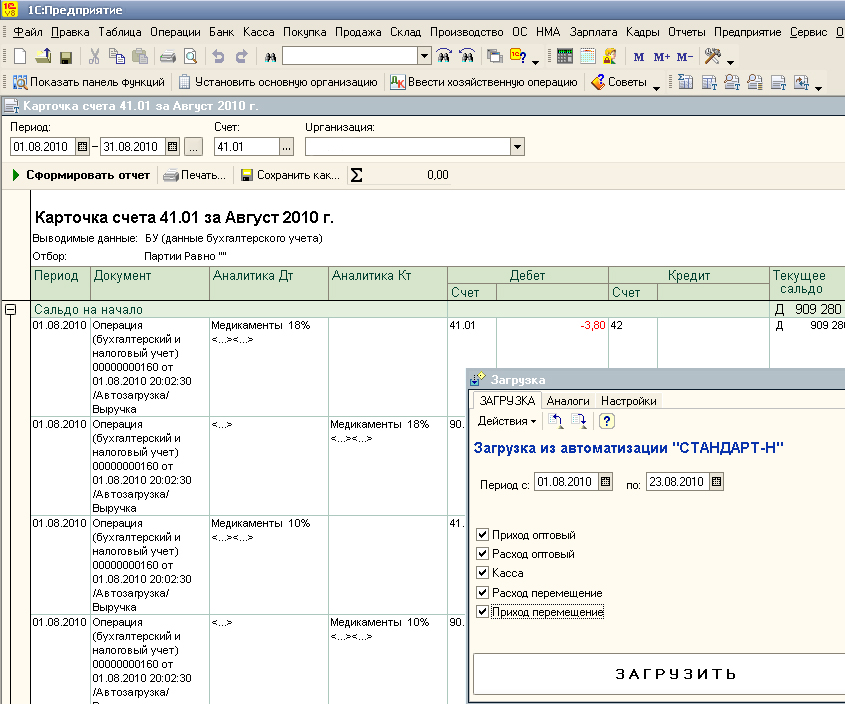The width and height of the screenshot is (845, 704).
Task: Click the Paste clipboard icon
Action: coord(140,56)
